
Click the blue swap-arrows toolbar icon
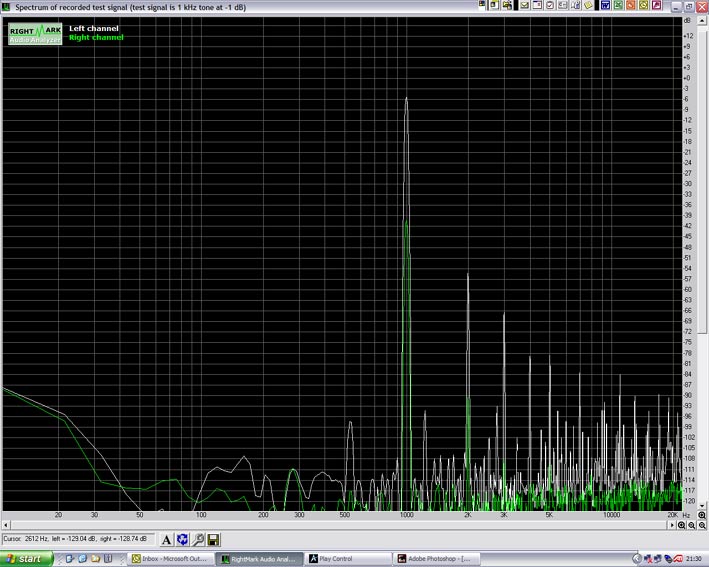(182, 539)
